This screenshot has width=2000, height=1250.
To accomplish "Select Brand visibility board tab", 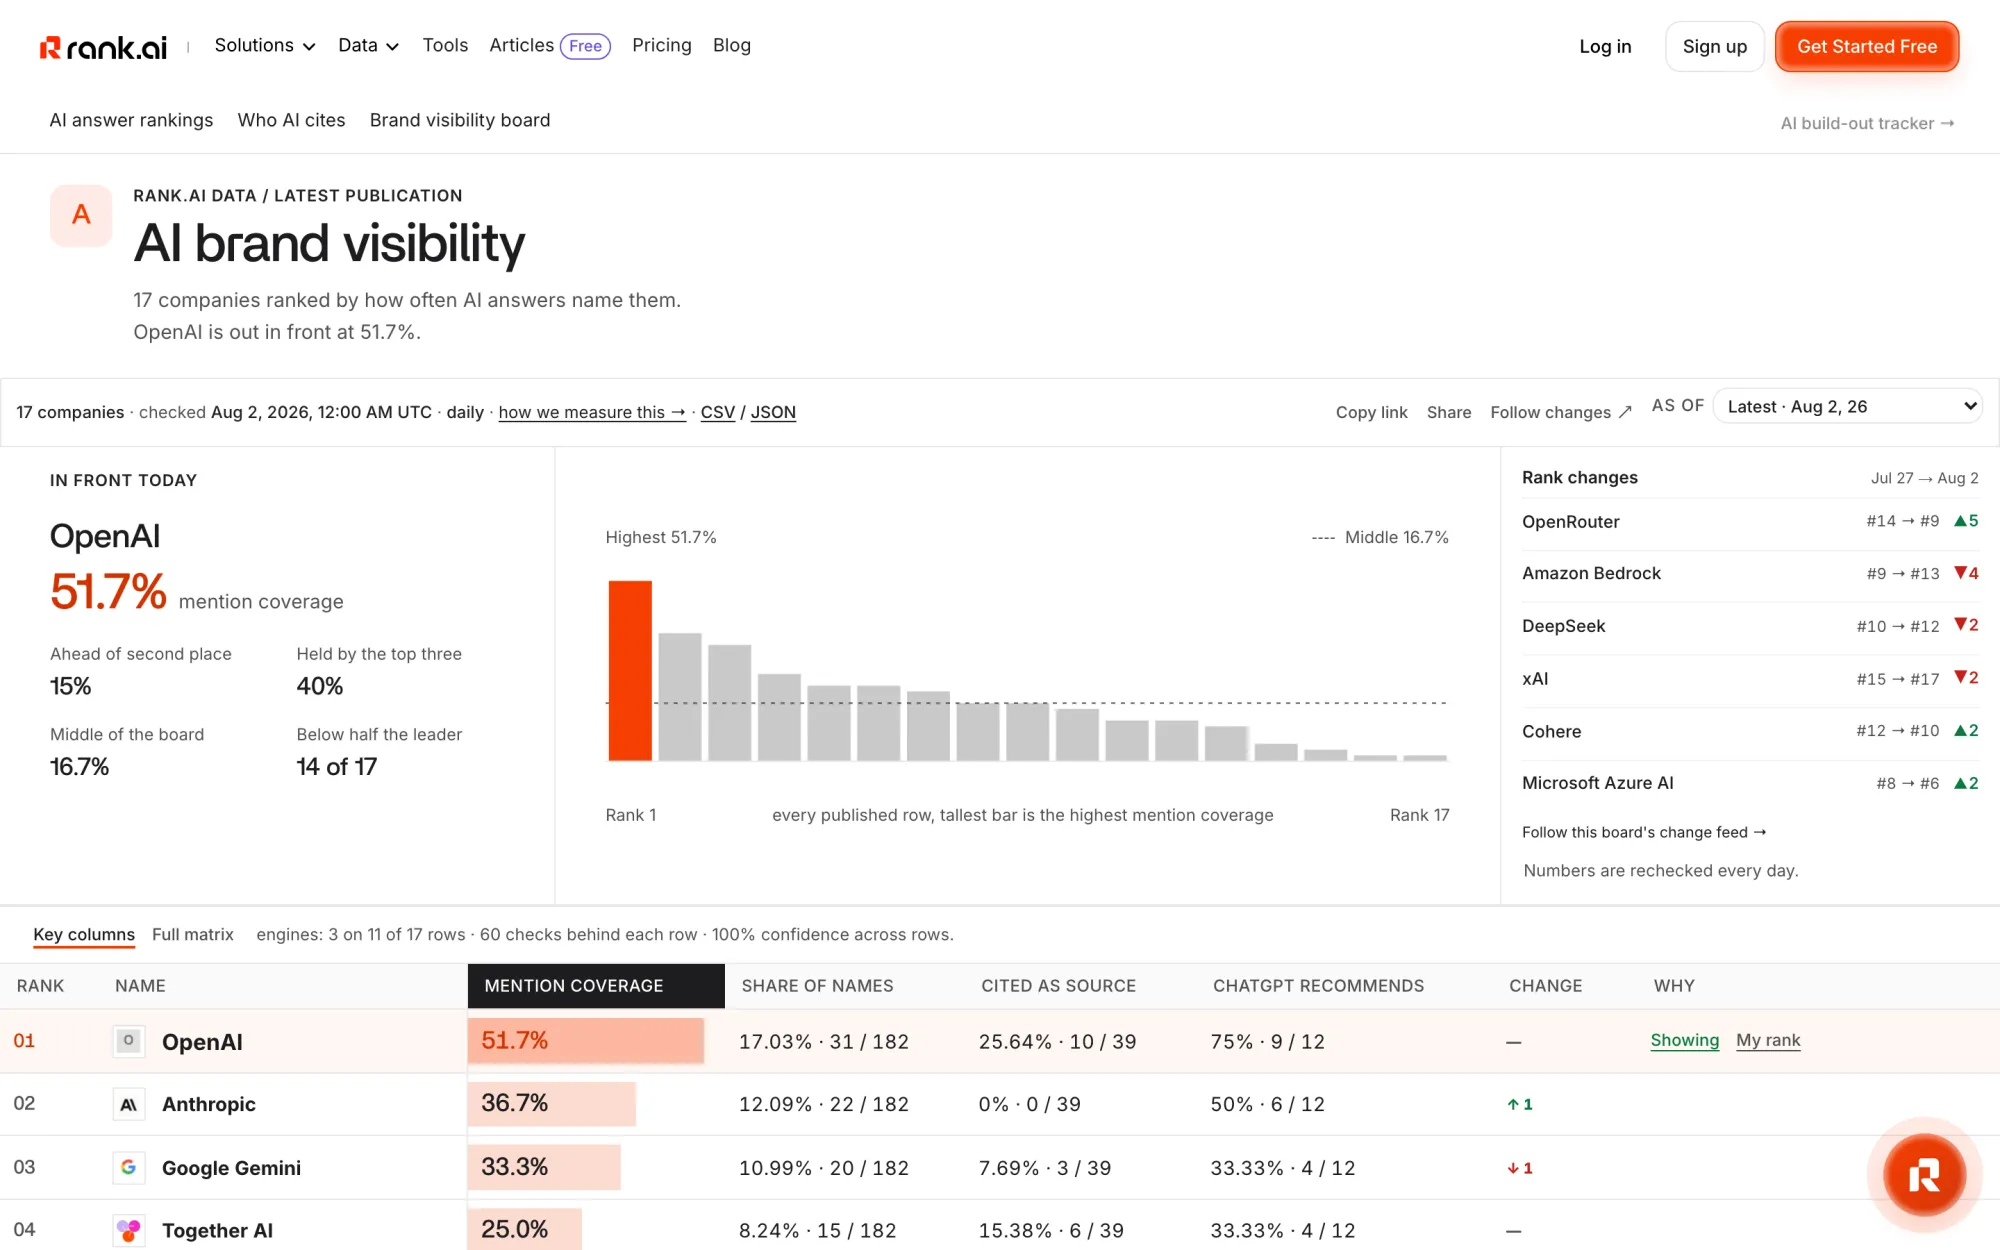I will pyautogui.click(x=460, y=120).
